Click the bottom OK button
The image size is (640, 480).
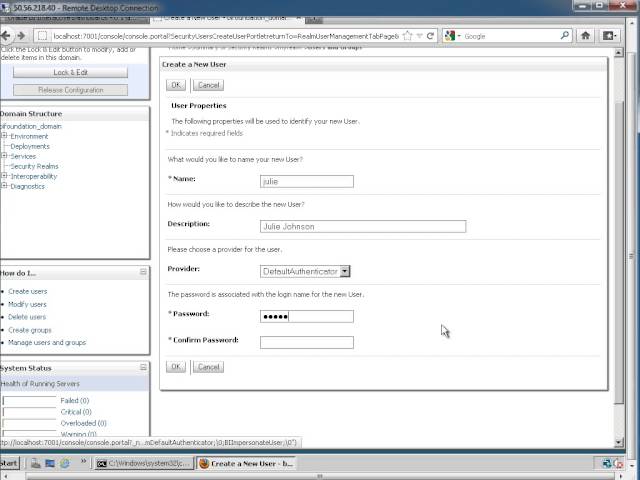(x=176, y=367)
